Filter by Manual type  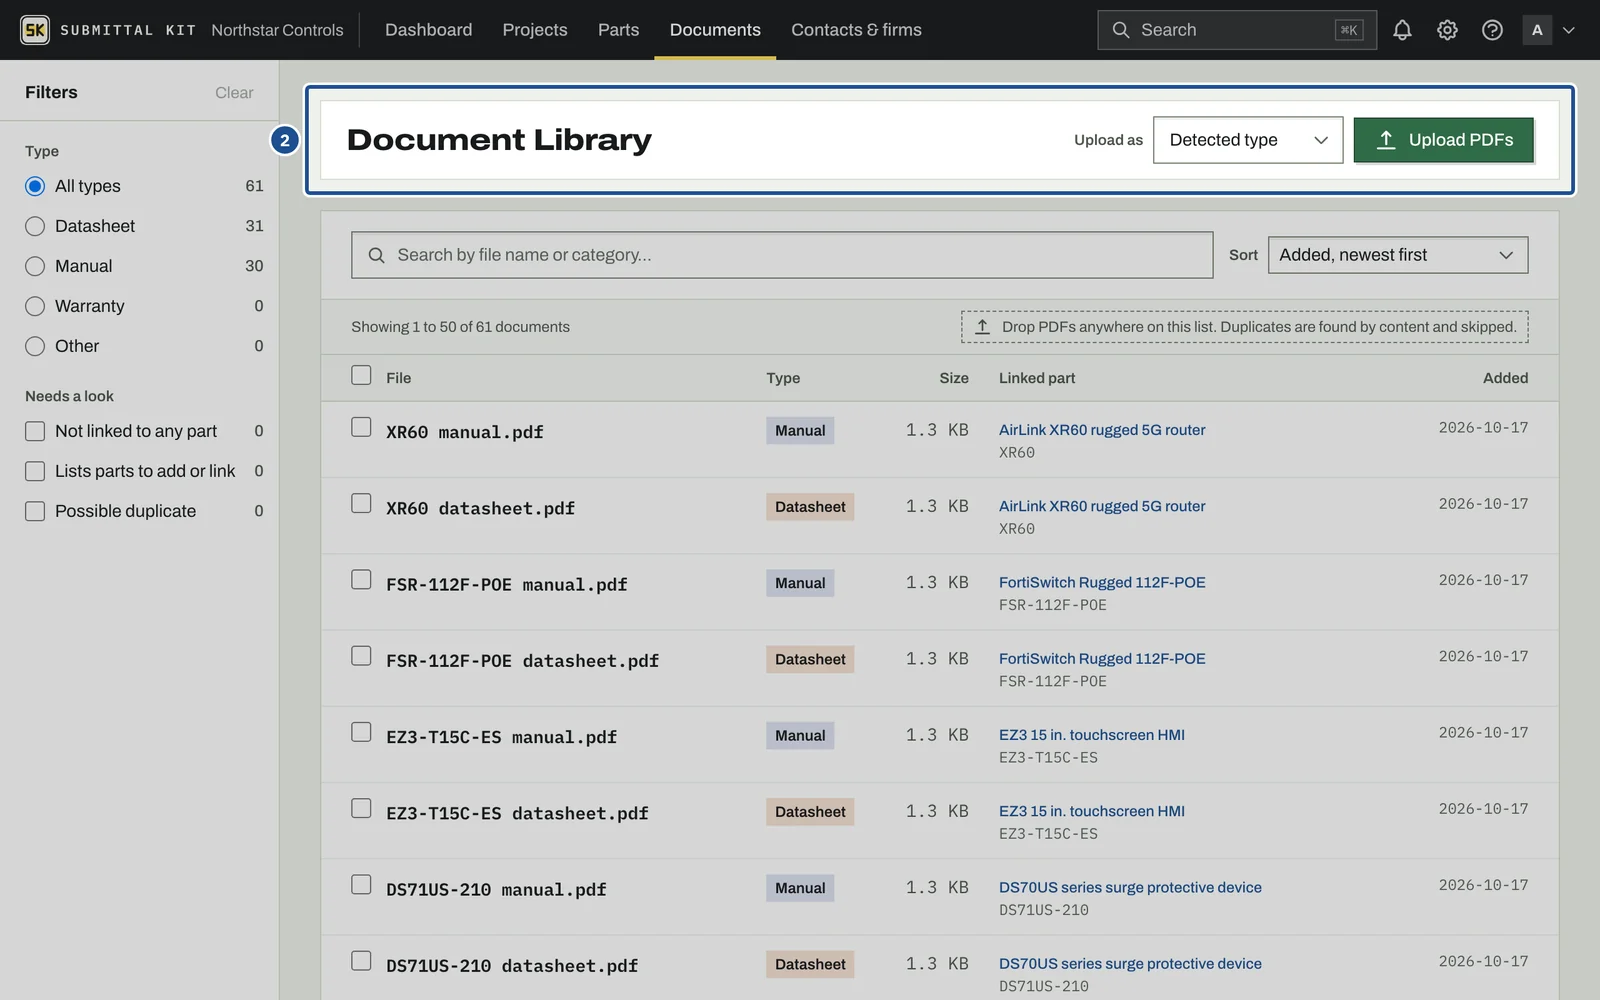click(x=35, y=266)
